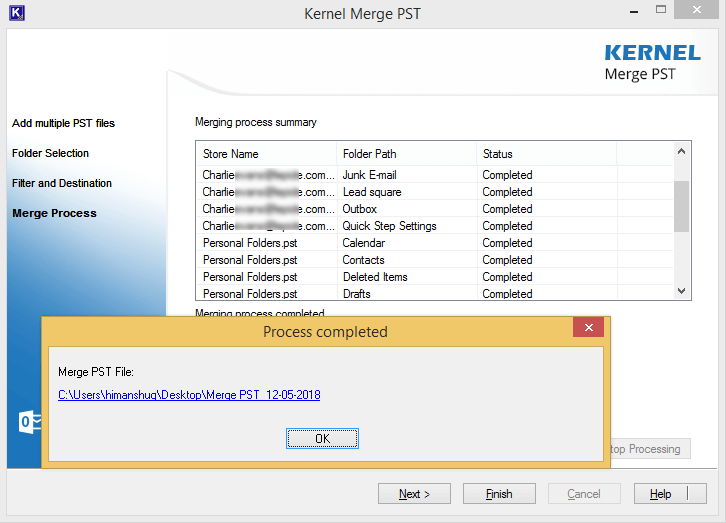Select the Junk E-mail row

click(435, 175)
